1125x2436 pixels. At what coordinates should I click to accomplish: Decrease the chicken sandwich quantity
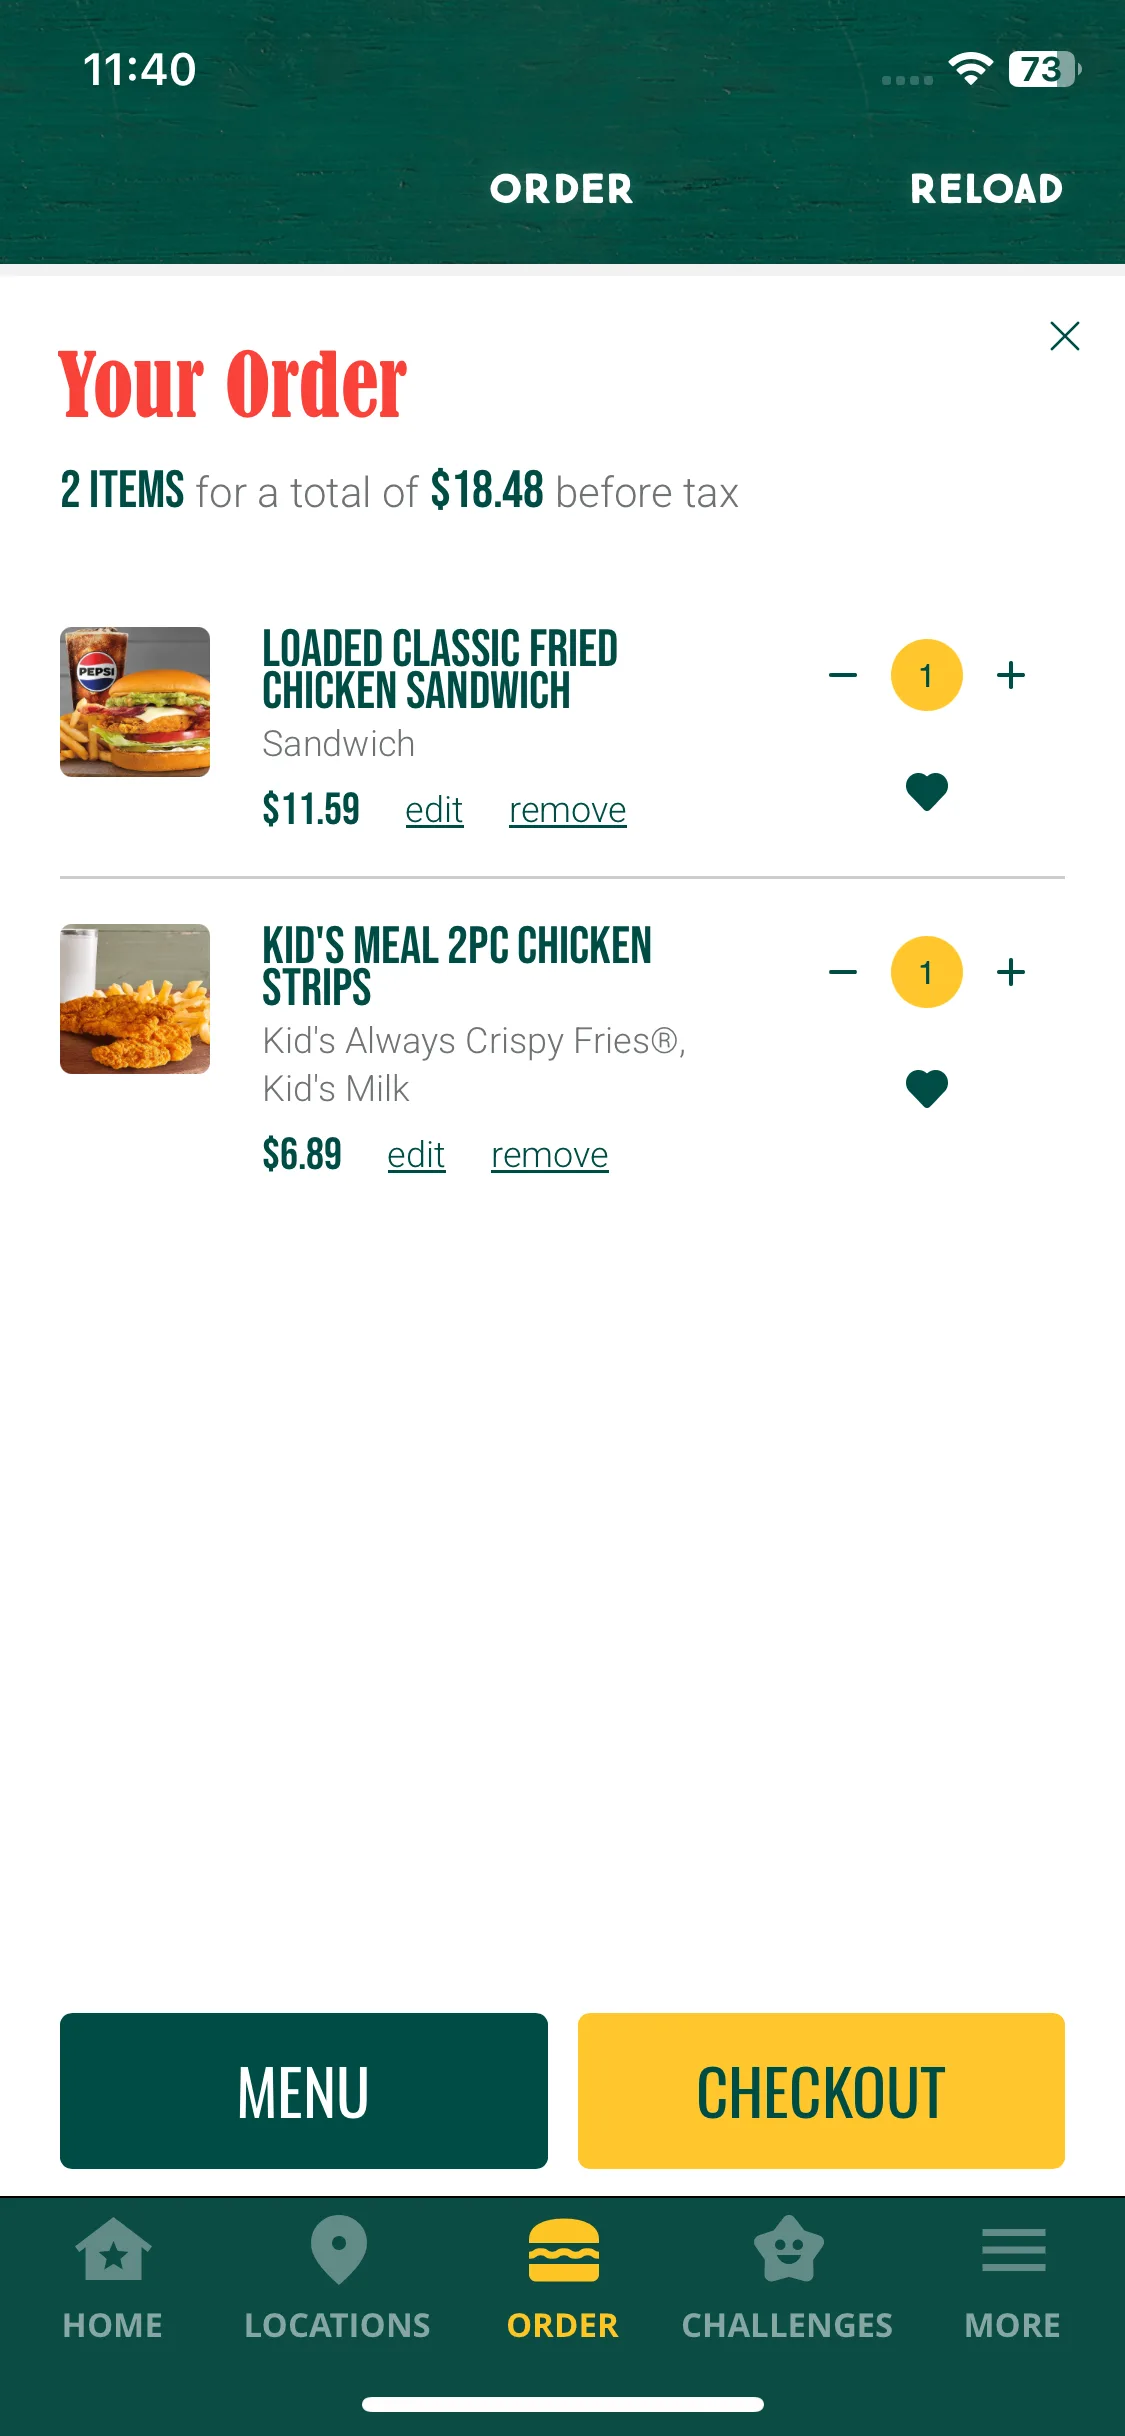point(843,675)
